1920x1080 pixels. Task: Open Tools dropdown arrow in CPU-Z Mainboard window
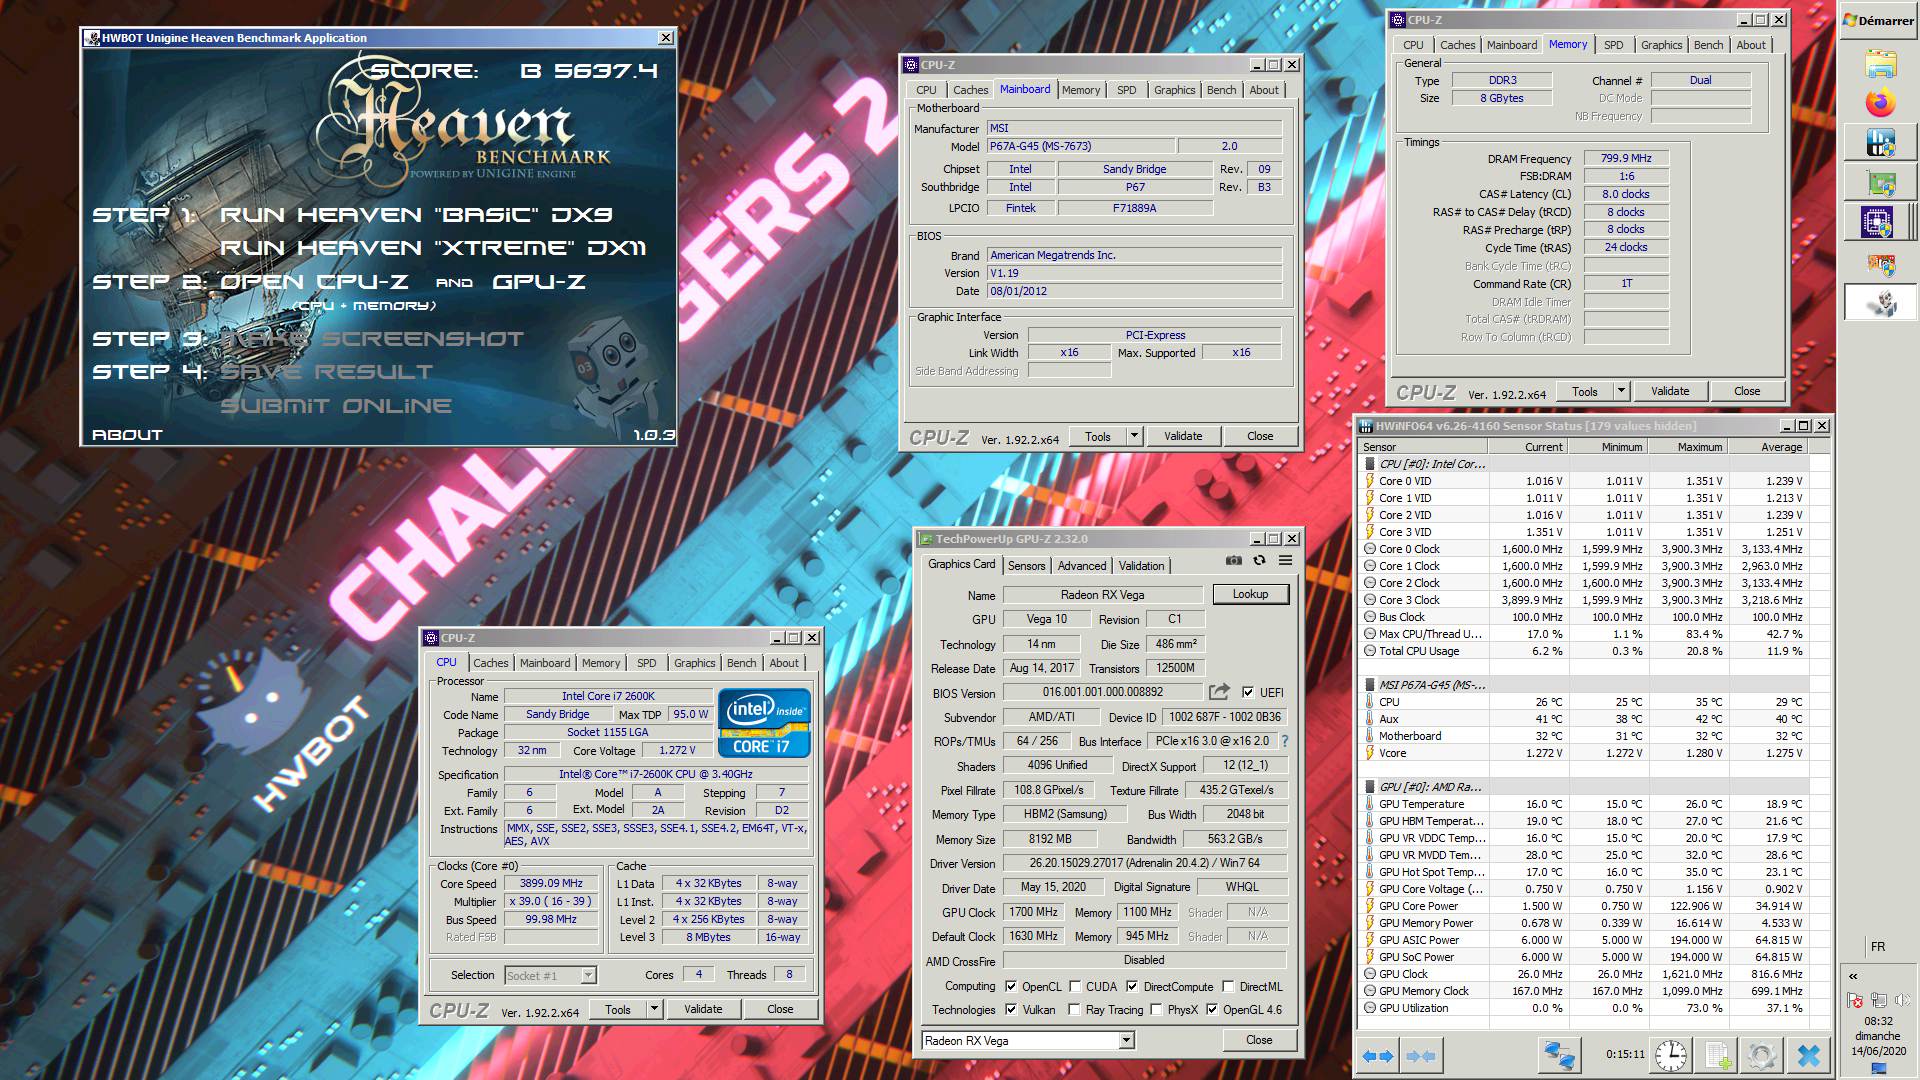point(1134,436)
